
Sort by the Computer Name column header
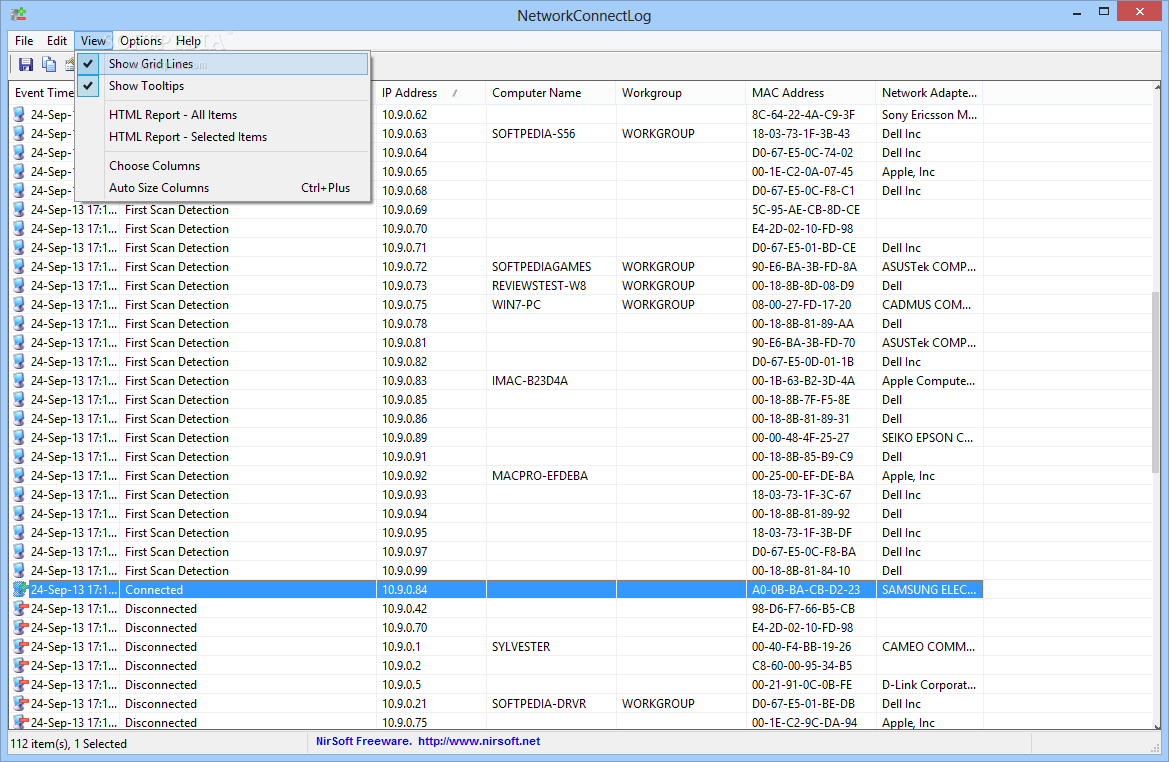point(551,93)
